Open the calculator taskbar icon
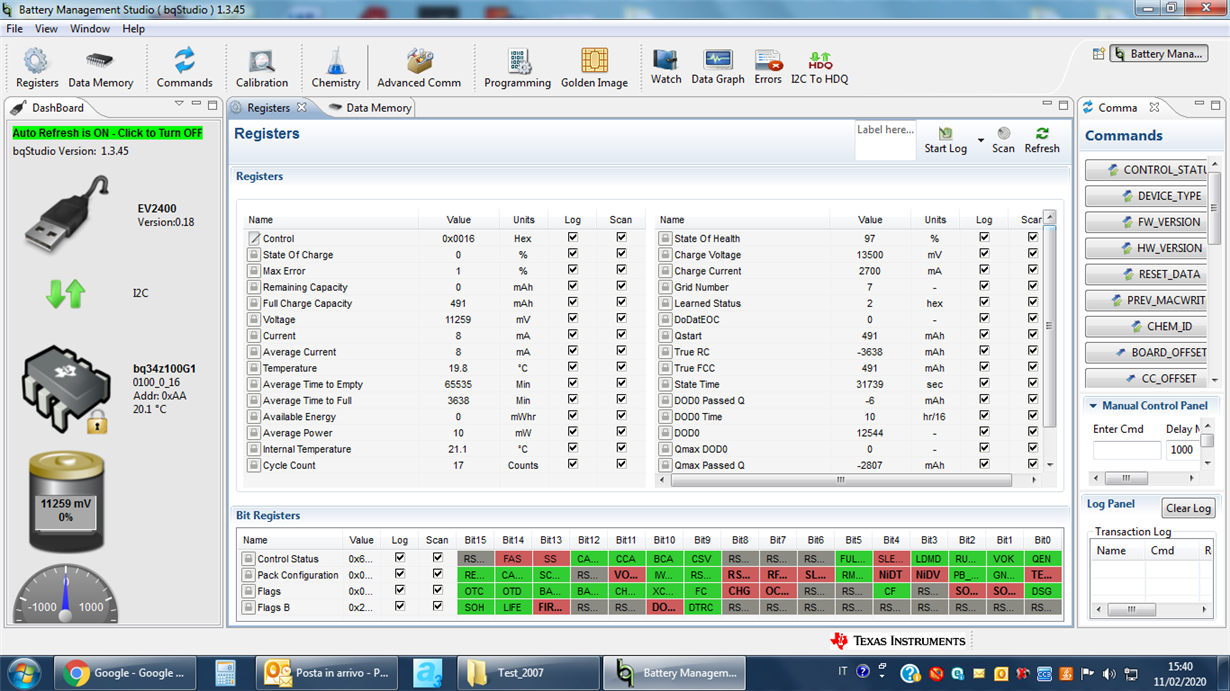Screen dimensions: 1230x691 [x=225, y=673]
